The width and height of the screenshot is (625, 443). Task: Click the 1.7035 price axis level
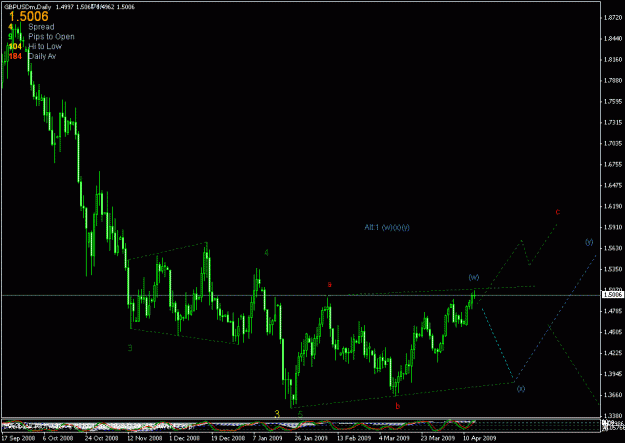coord(613,143)
